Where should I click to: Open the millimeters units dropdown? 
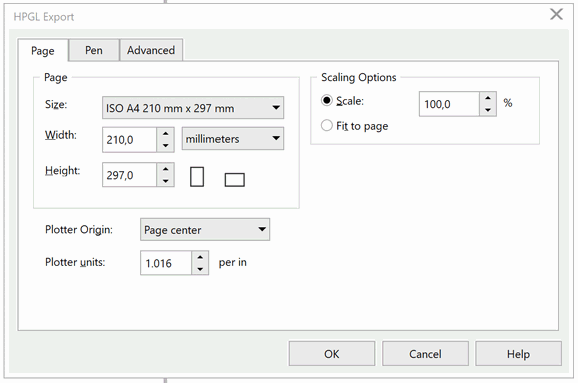233,139
